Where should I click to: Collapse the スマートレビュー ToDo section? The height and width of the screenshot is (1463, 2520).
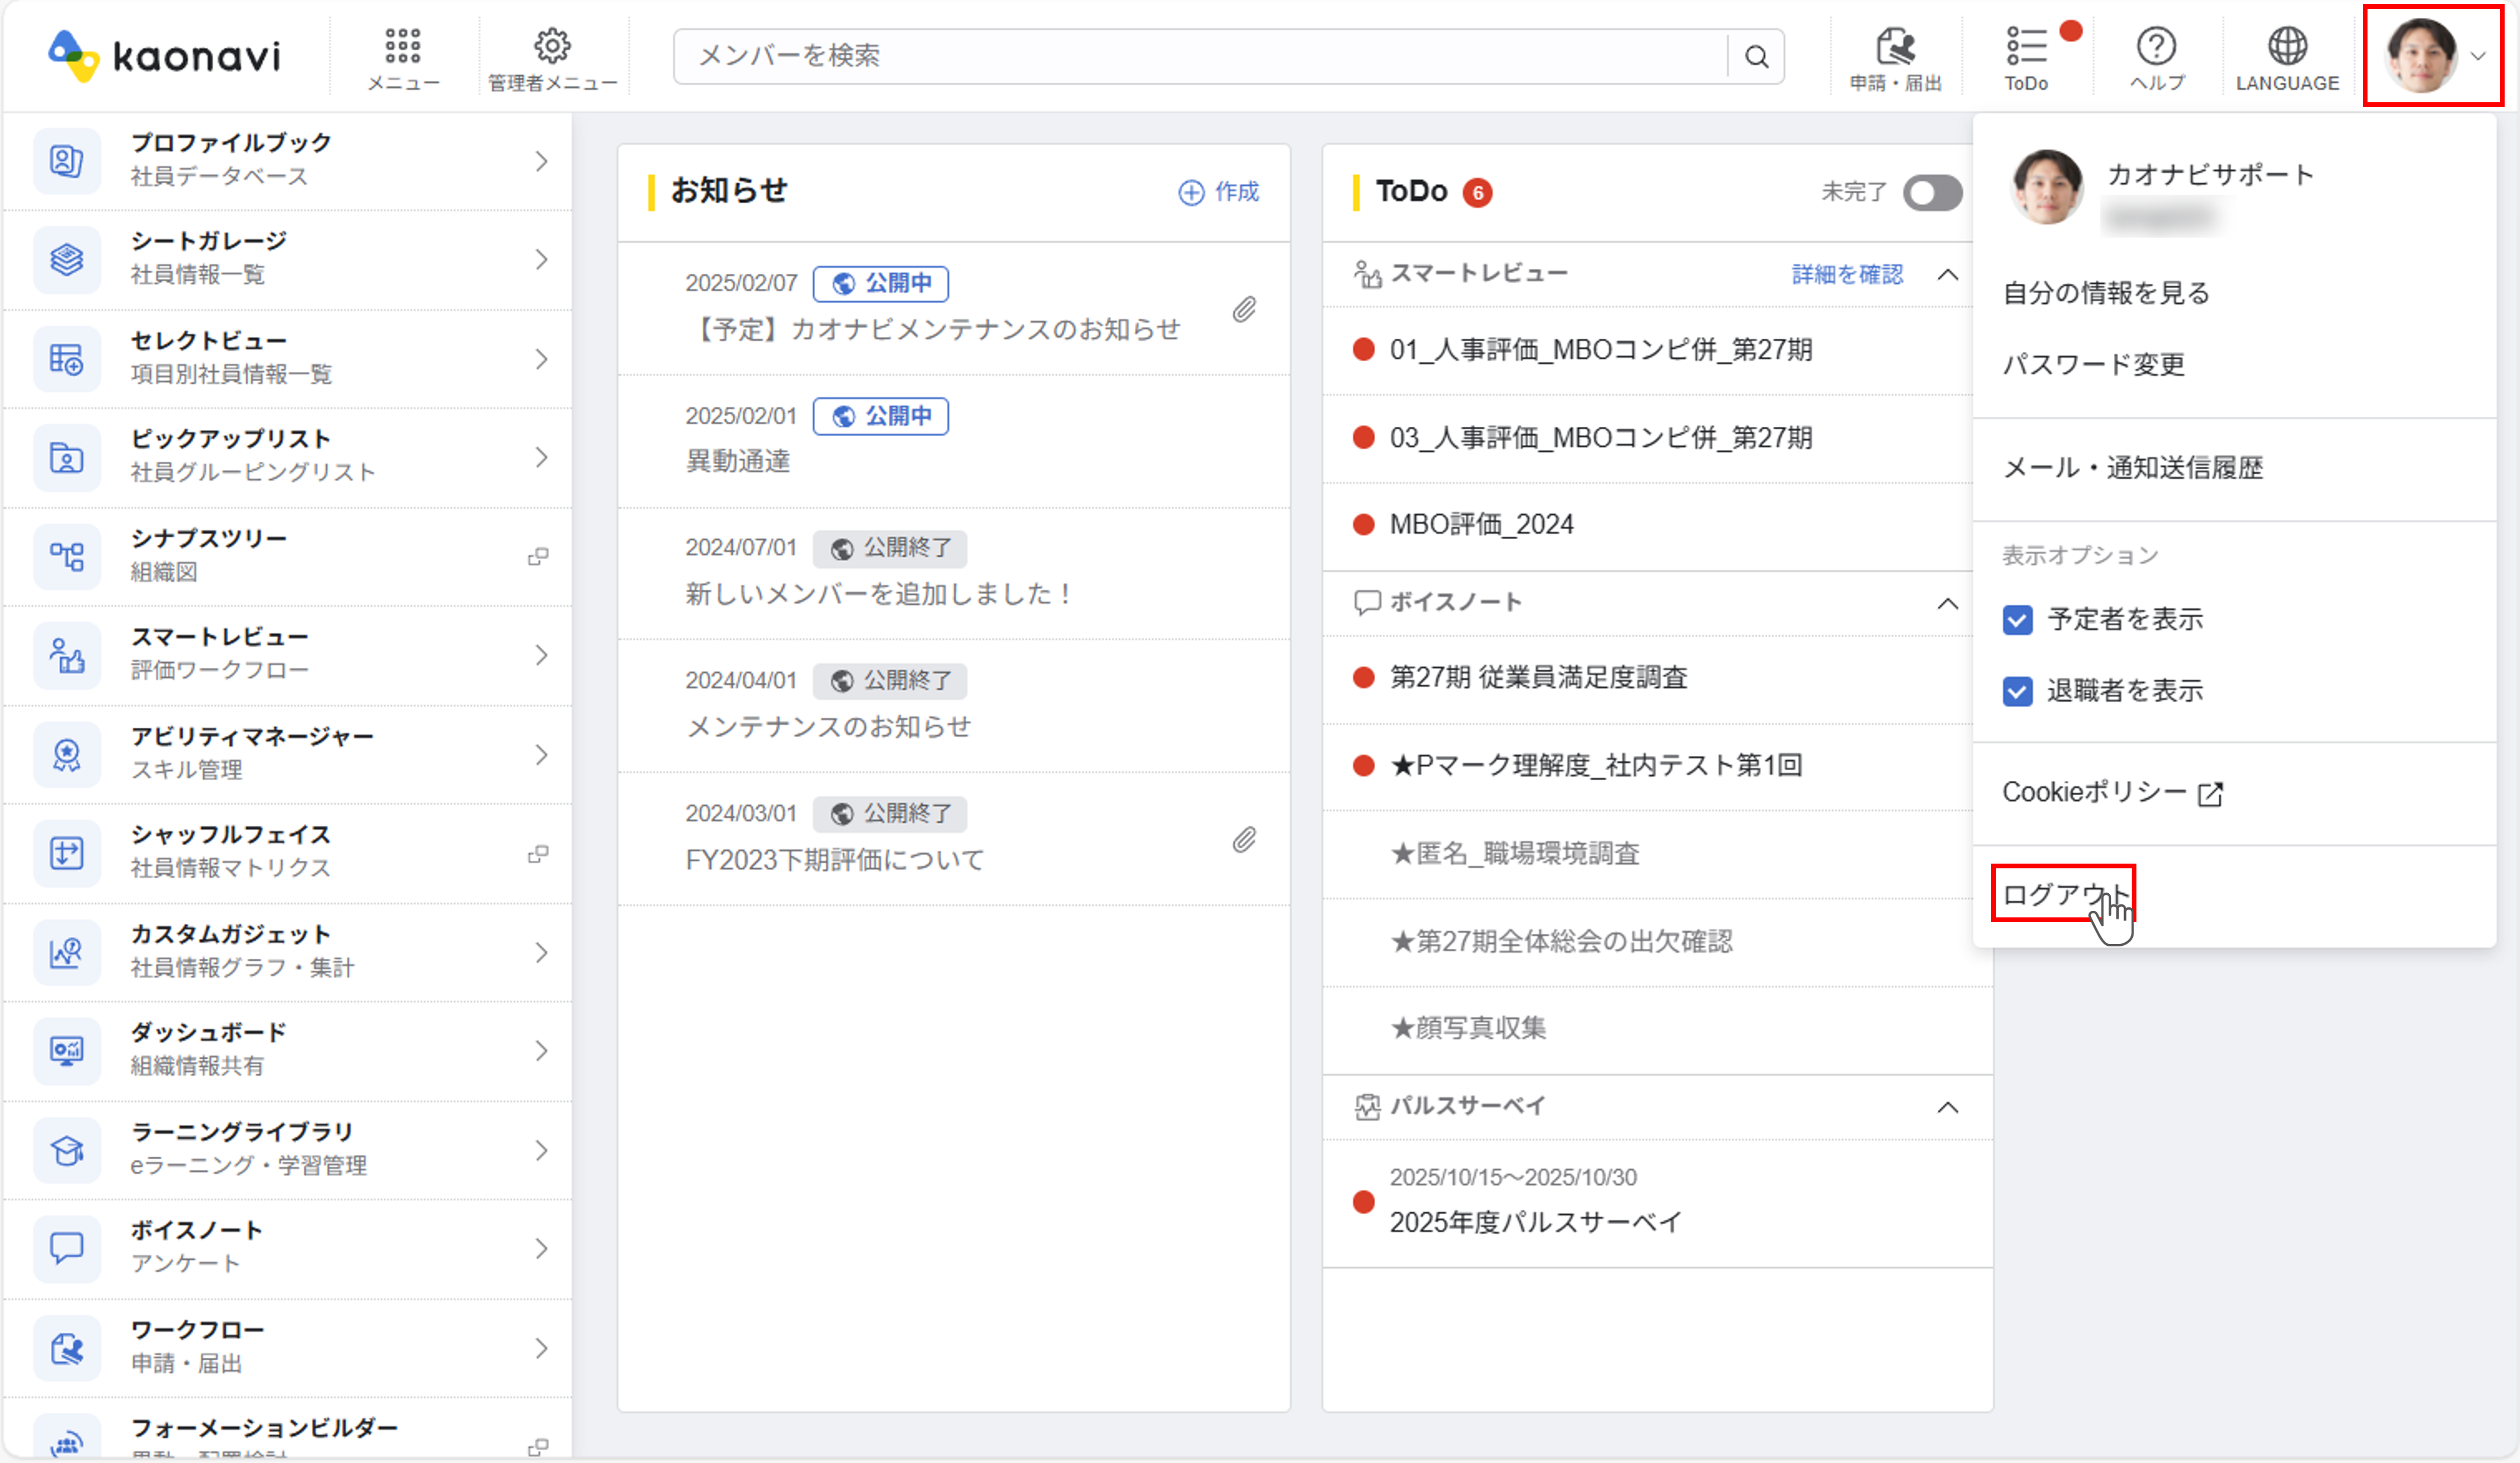pyautogui.click(x=1947, y=275)
